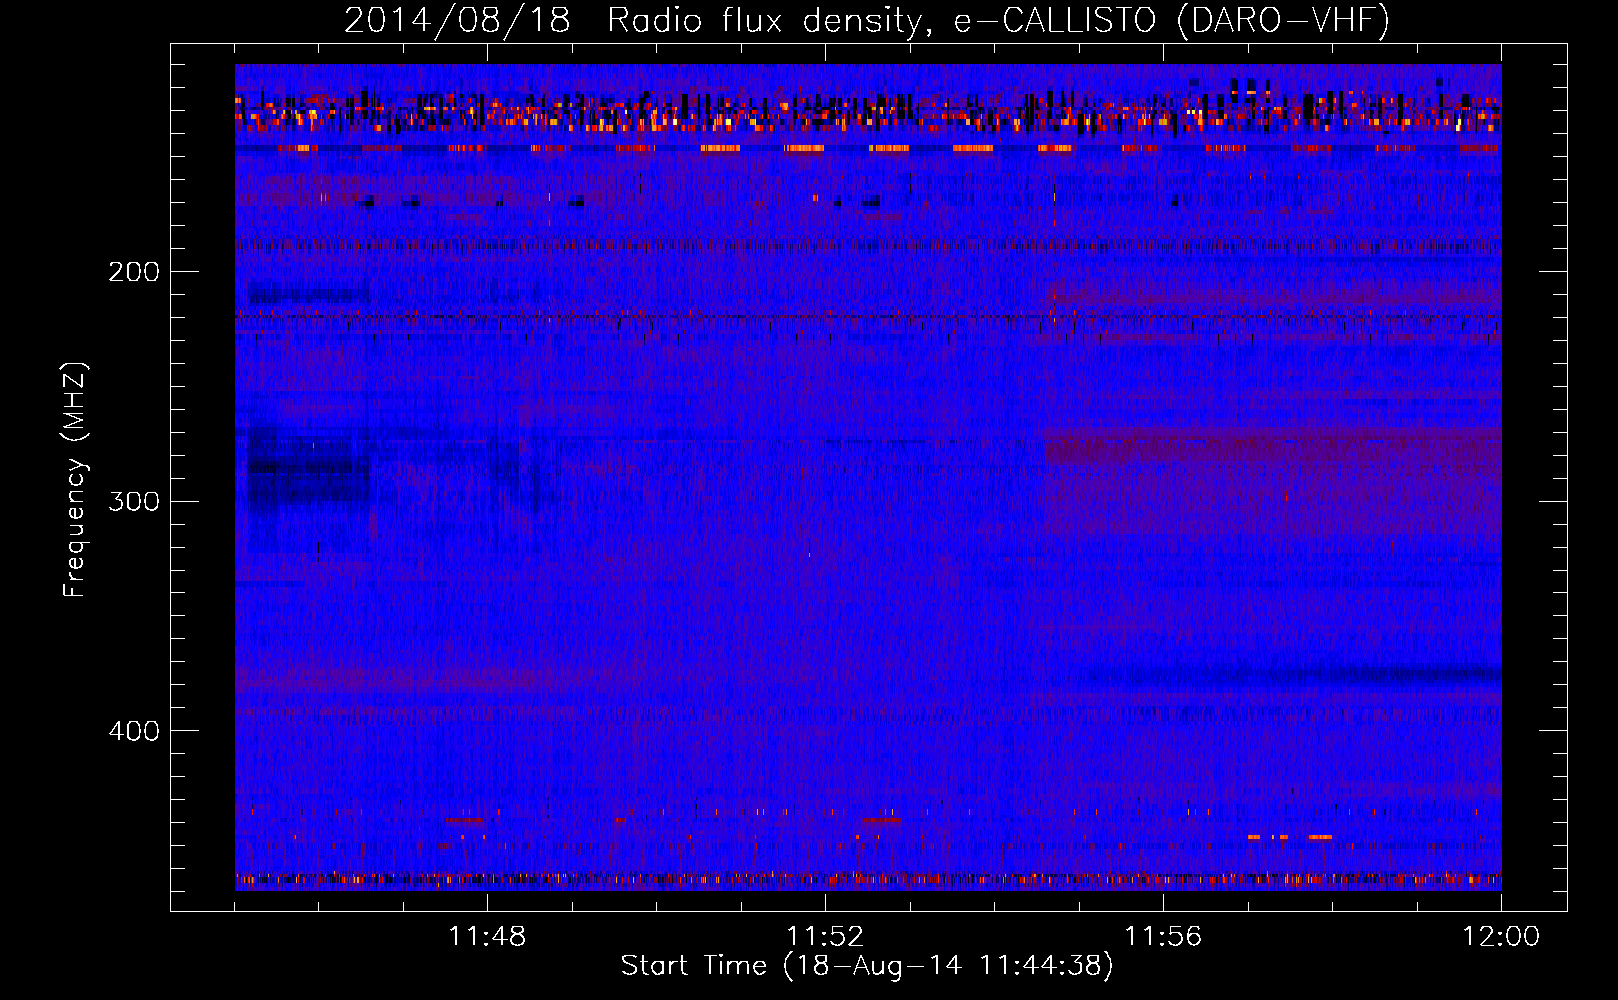Click the 400 frequency tick label
The height and width of the screenshot is (1000, 1618).
click(134, 731)
